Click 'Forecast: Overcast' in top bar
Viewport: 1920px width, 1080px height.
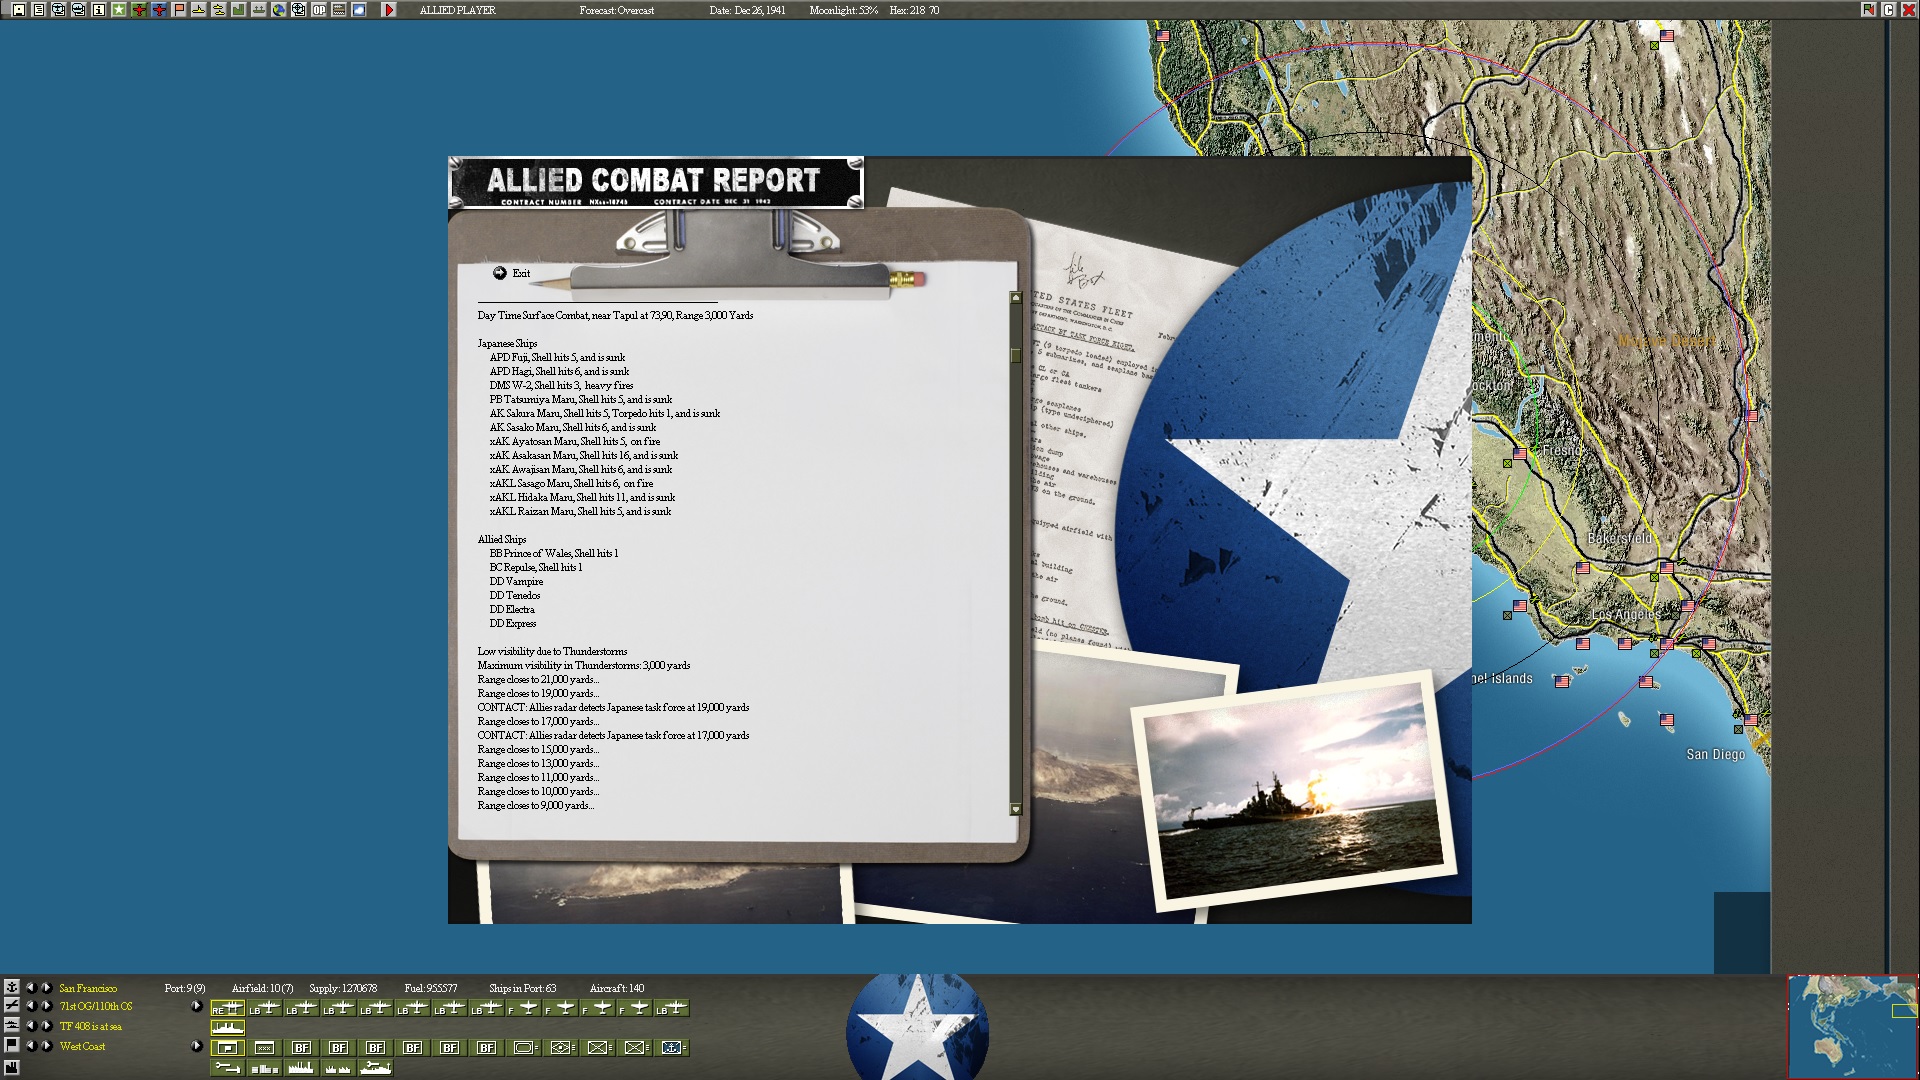pyautogui.click(x=617, y=10)
